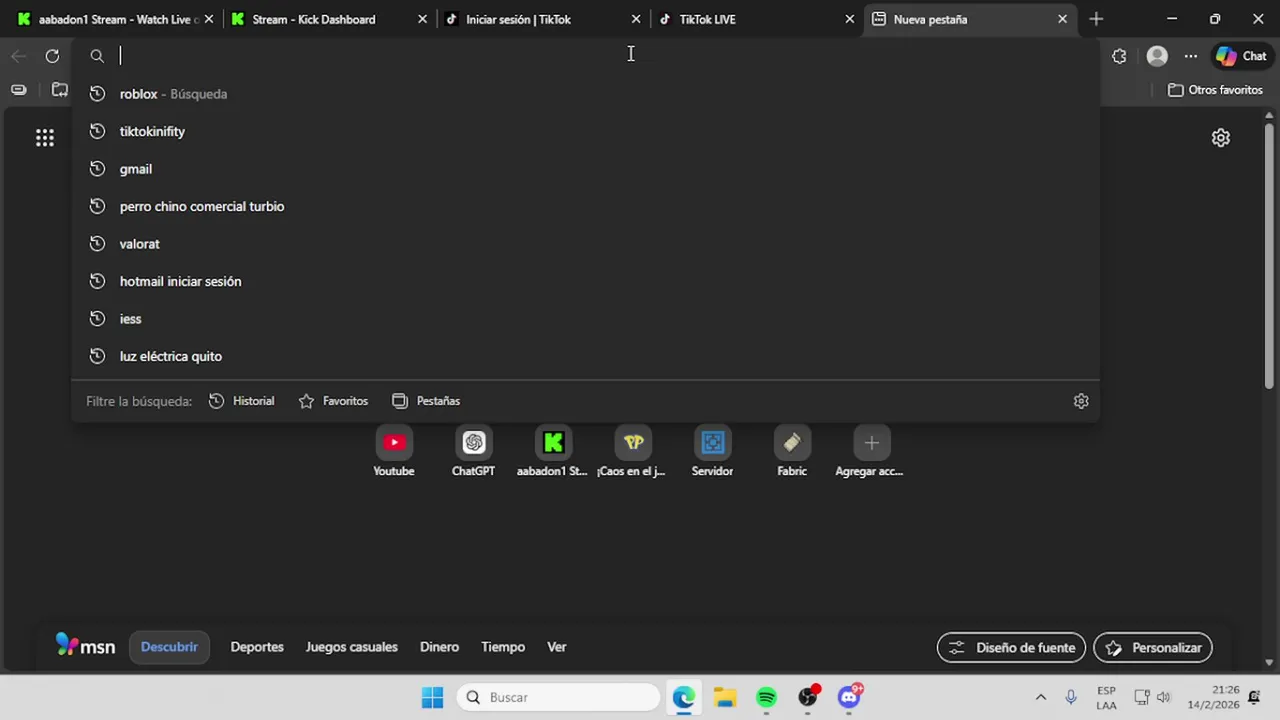Viewport: 1280px width, 720px height.
Task: Open the Fabric quick link tile
Action: [x=792, y=452]
